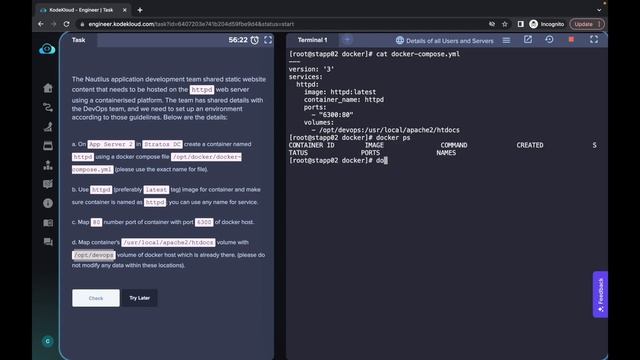The height and width of the screenshot is (360, 640).
Task: Click the 56:22 countdown timer
Action: (x=238, y=40)
